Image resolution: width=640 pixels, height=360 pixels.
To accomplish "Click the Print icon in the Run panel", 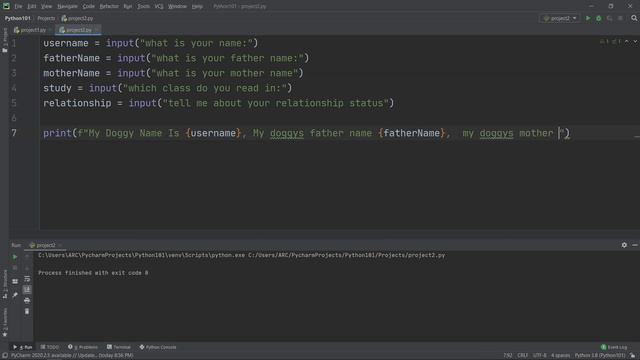I will [x=27, y=300].
